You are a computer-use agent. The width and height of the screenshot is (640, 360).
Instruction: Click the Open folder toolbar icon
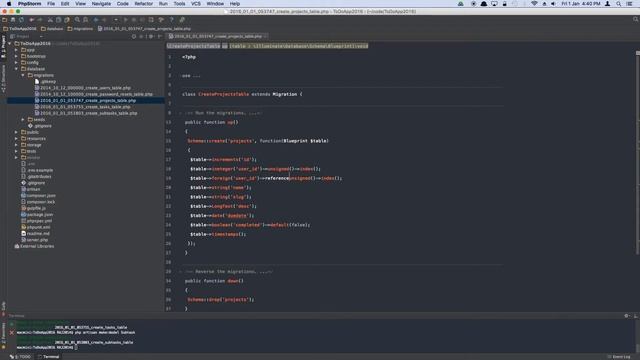pyautogui.click(x=4, y=20)
